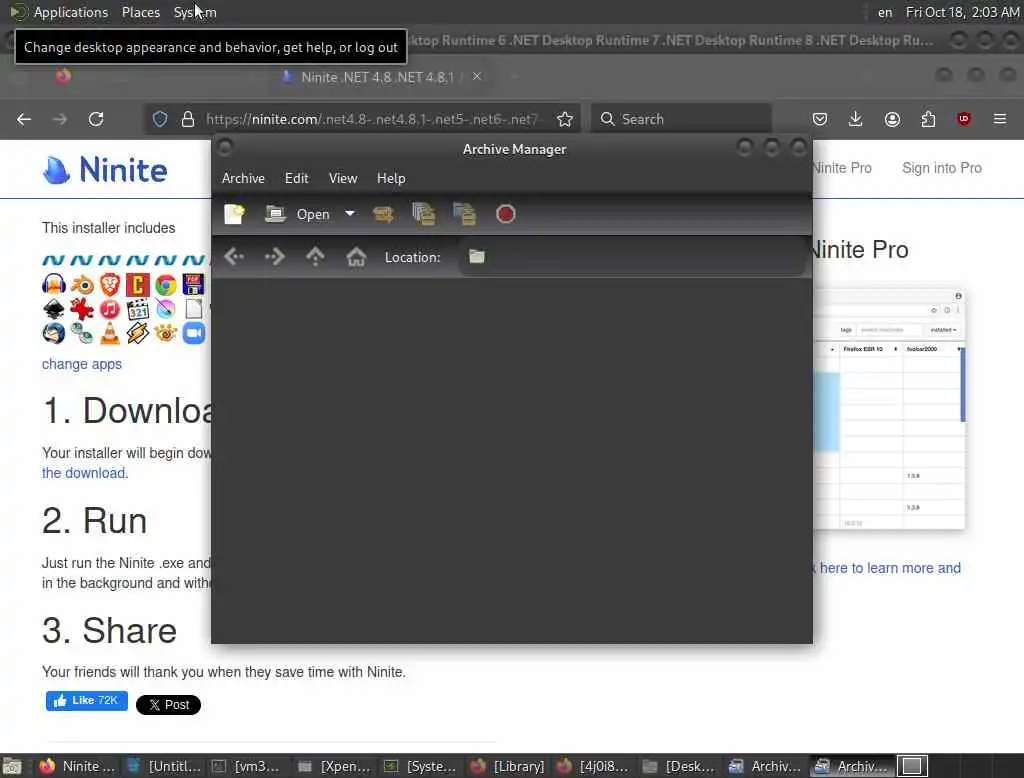This screenshot has height=778, width=1024.
Task: Switch to the [Desk... taskbar window
Action: click(679, 766)
